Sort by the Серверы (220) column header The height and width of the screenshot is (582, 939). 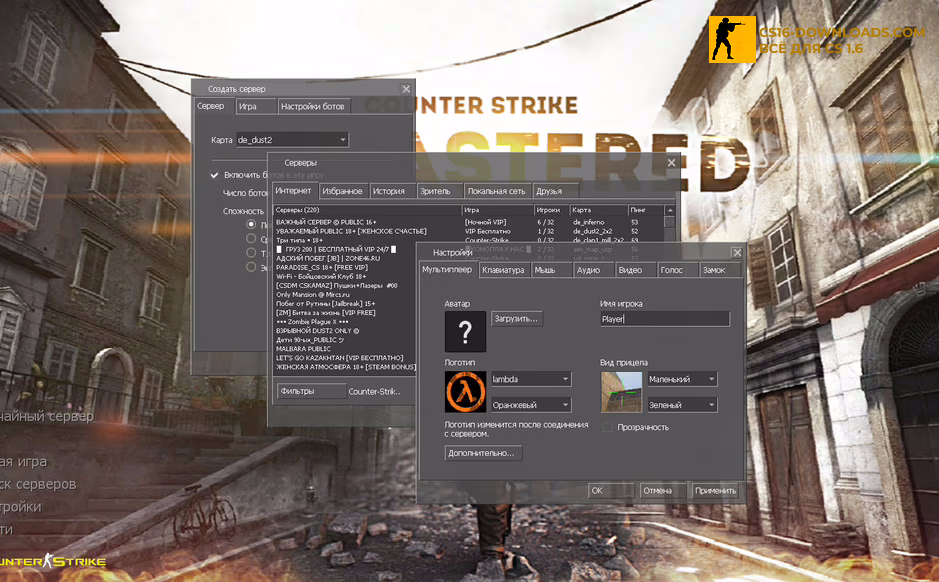point(367,210)
